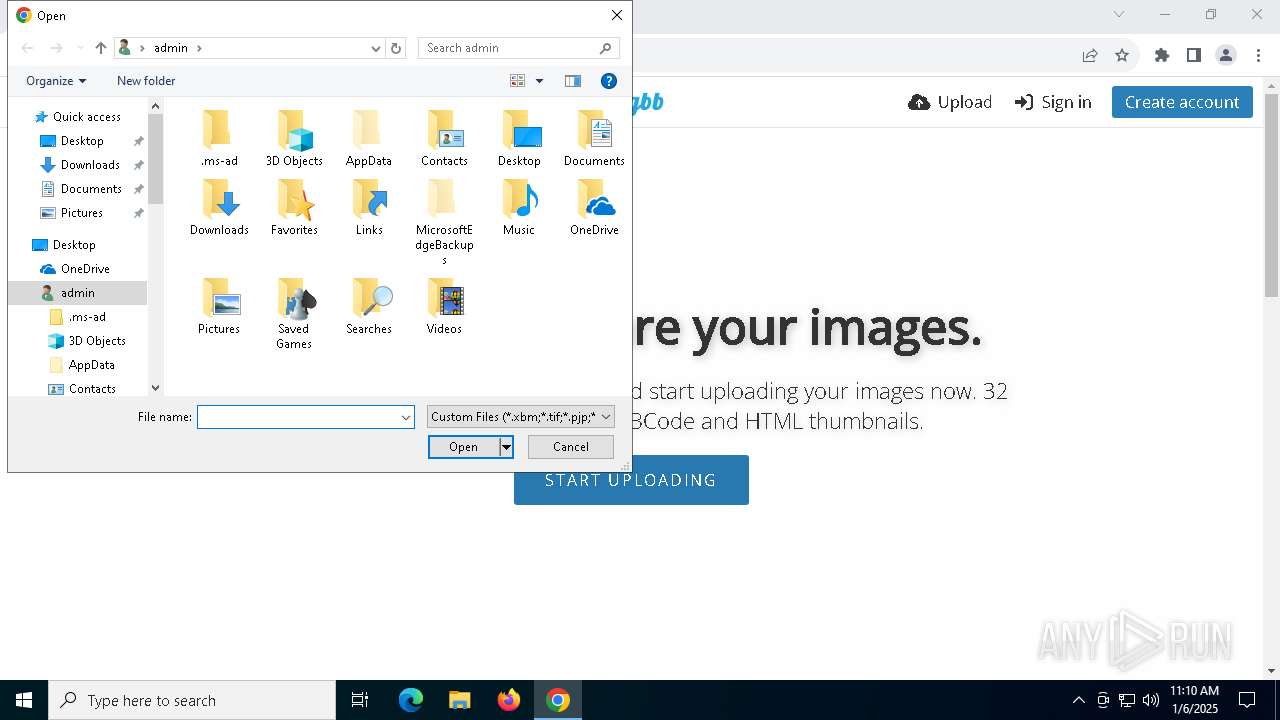Viewport: 1280px width, 720px height.
Task: Bookmark page with the star icon
Action: pyautogui.click(x=1122, y=55)
